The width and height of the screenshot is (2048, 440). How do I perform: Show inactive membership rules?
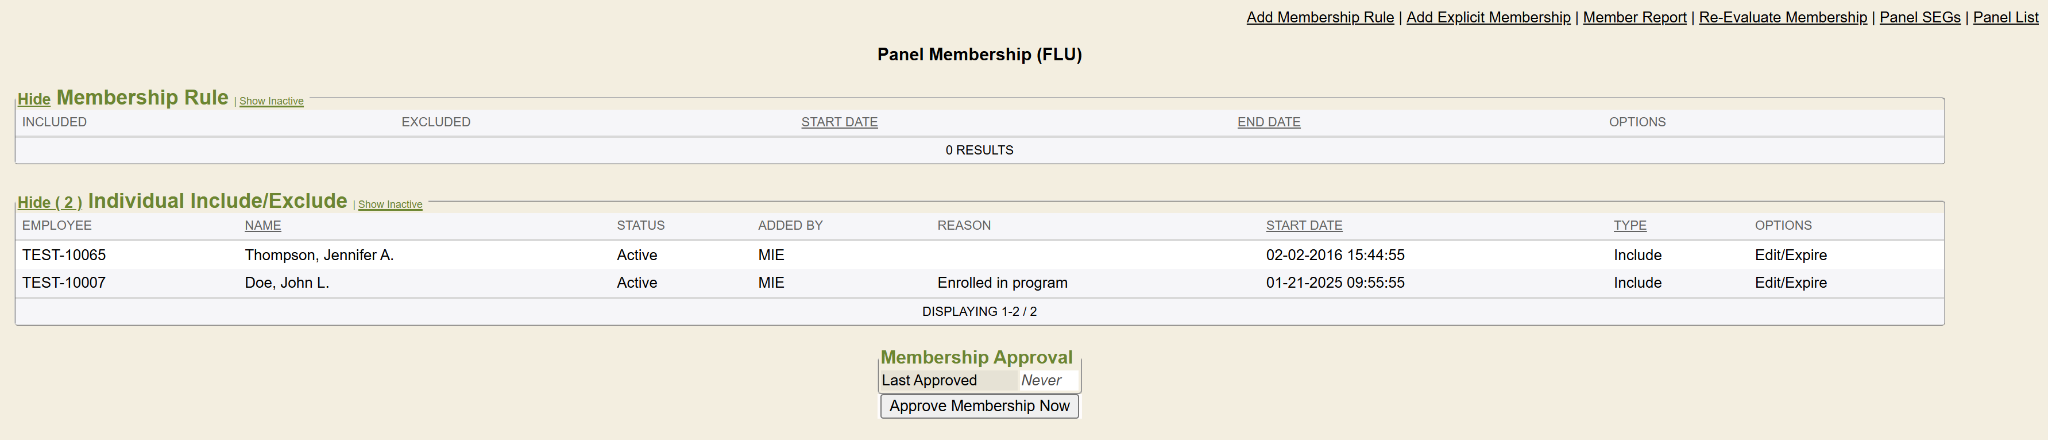(x=271, y=101)
